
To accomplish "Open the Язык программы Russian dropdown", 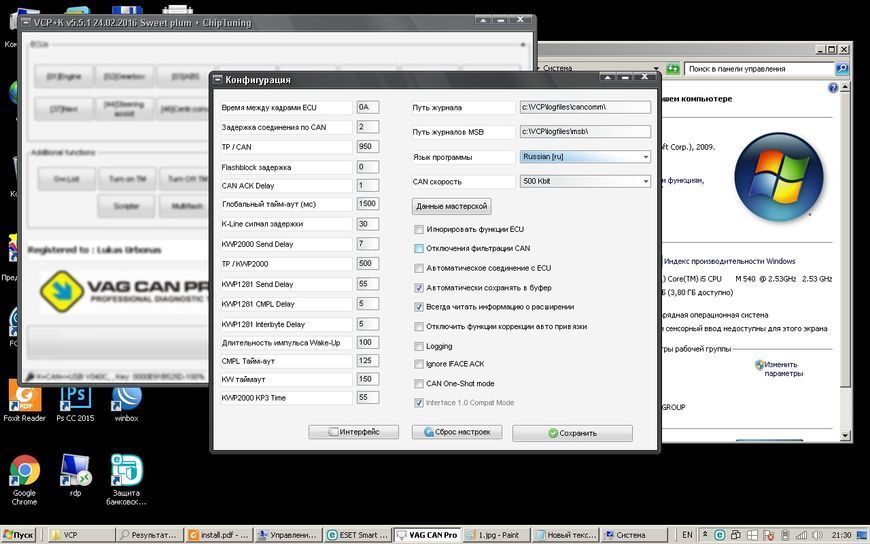I will click(x=585, y=157).
